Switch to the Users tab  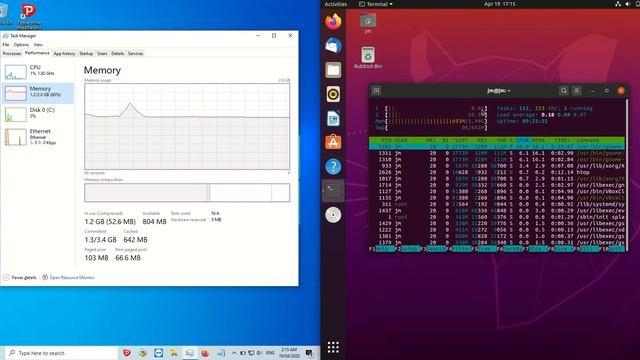pos(102,53)
